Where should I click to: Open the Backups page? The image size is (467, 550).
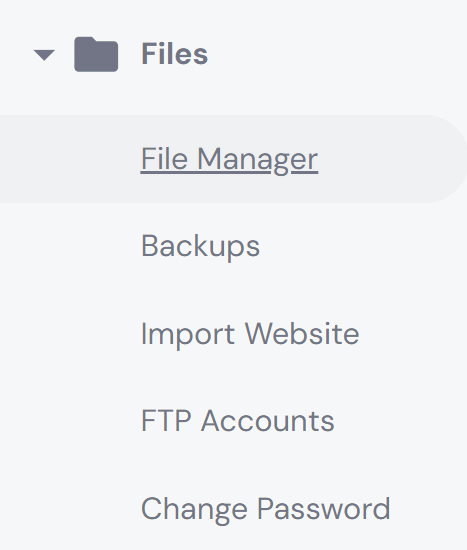pos(200,247)
